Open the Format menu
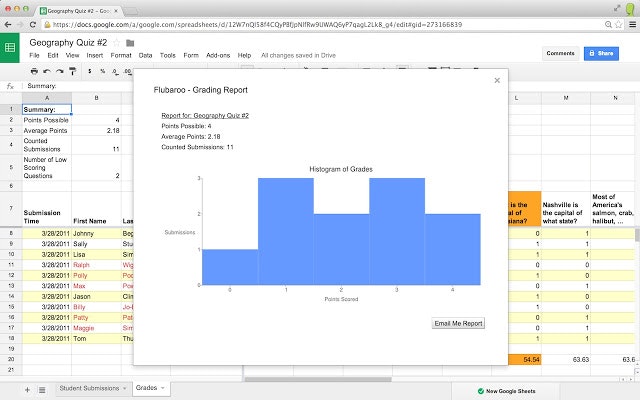Screen dimensions: 640x400 coord(121,55)
